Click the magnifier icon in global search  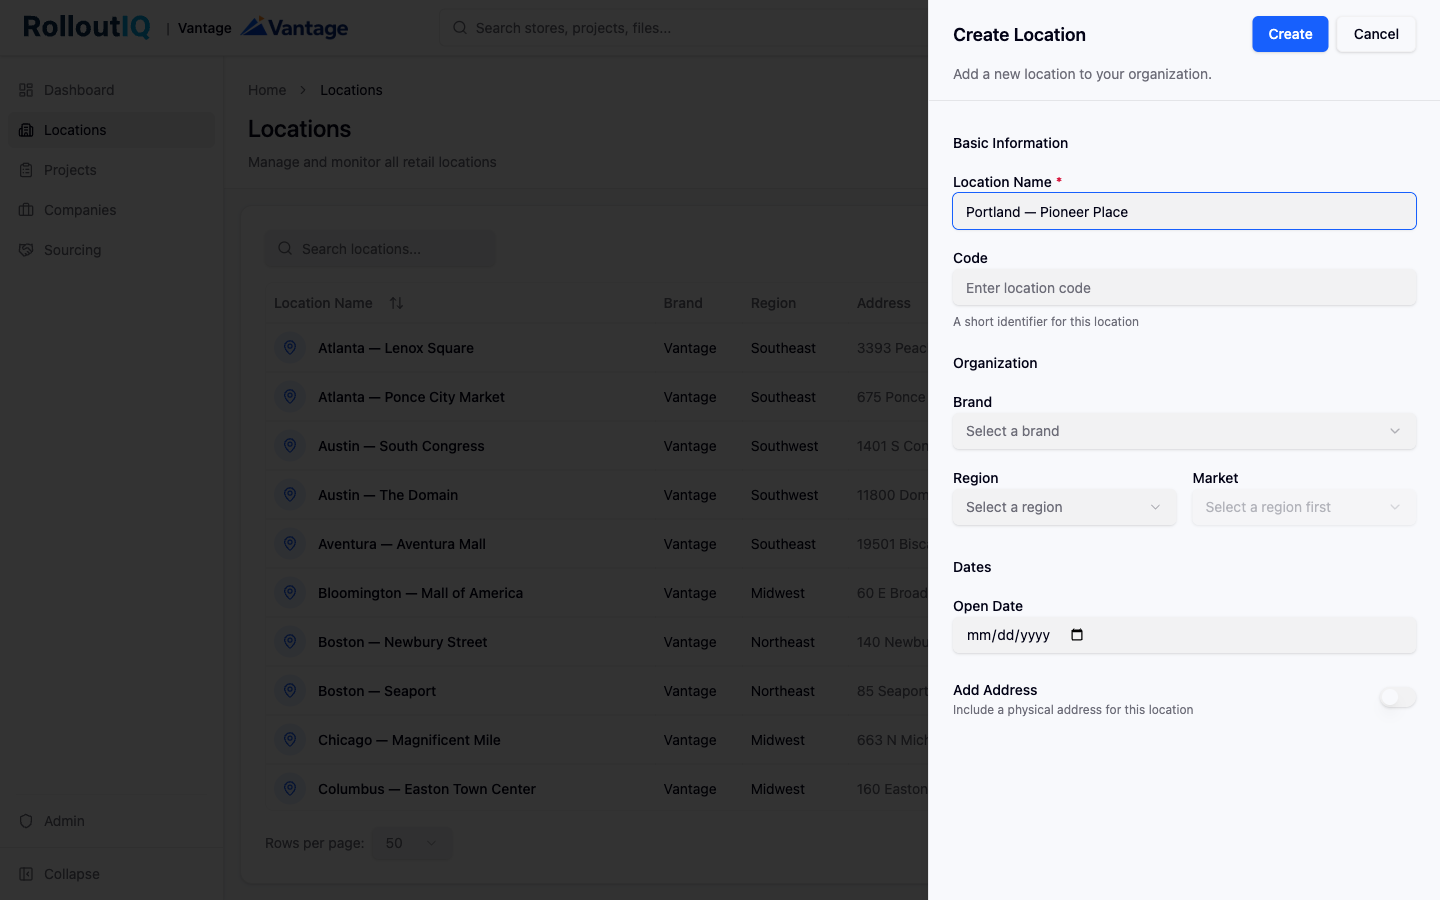(x=460, y=28)
